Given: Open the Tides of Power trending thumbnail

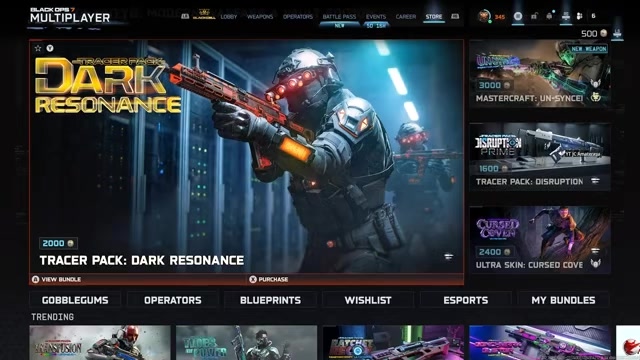Looking at the screenshot, I should 247,342.
